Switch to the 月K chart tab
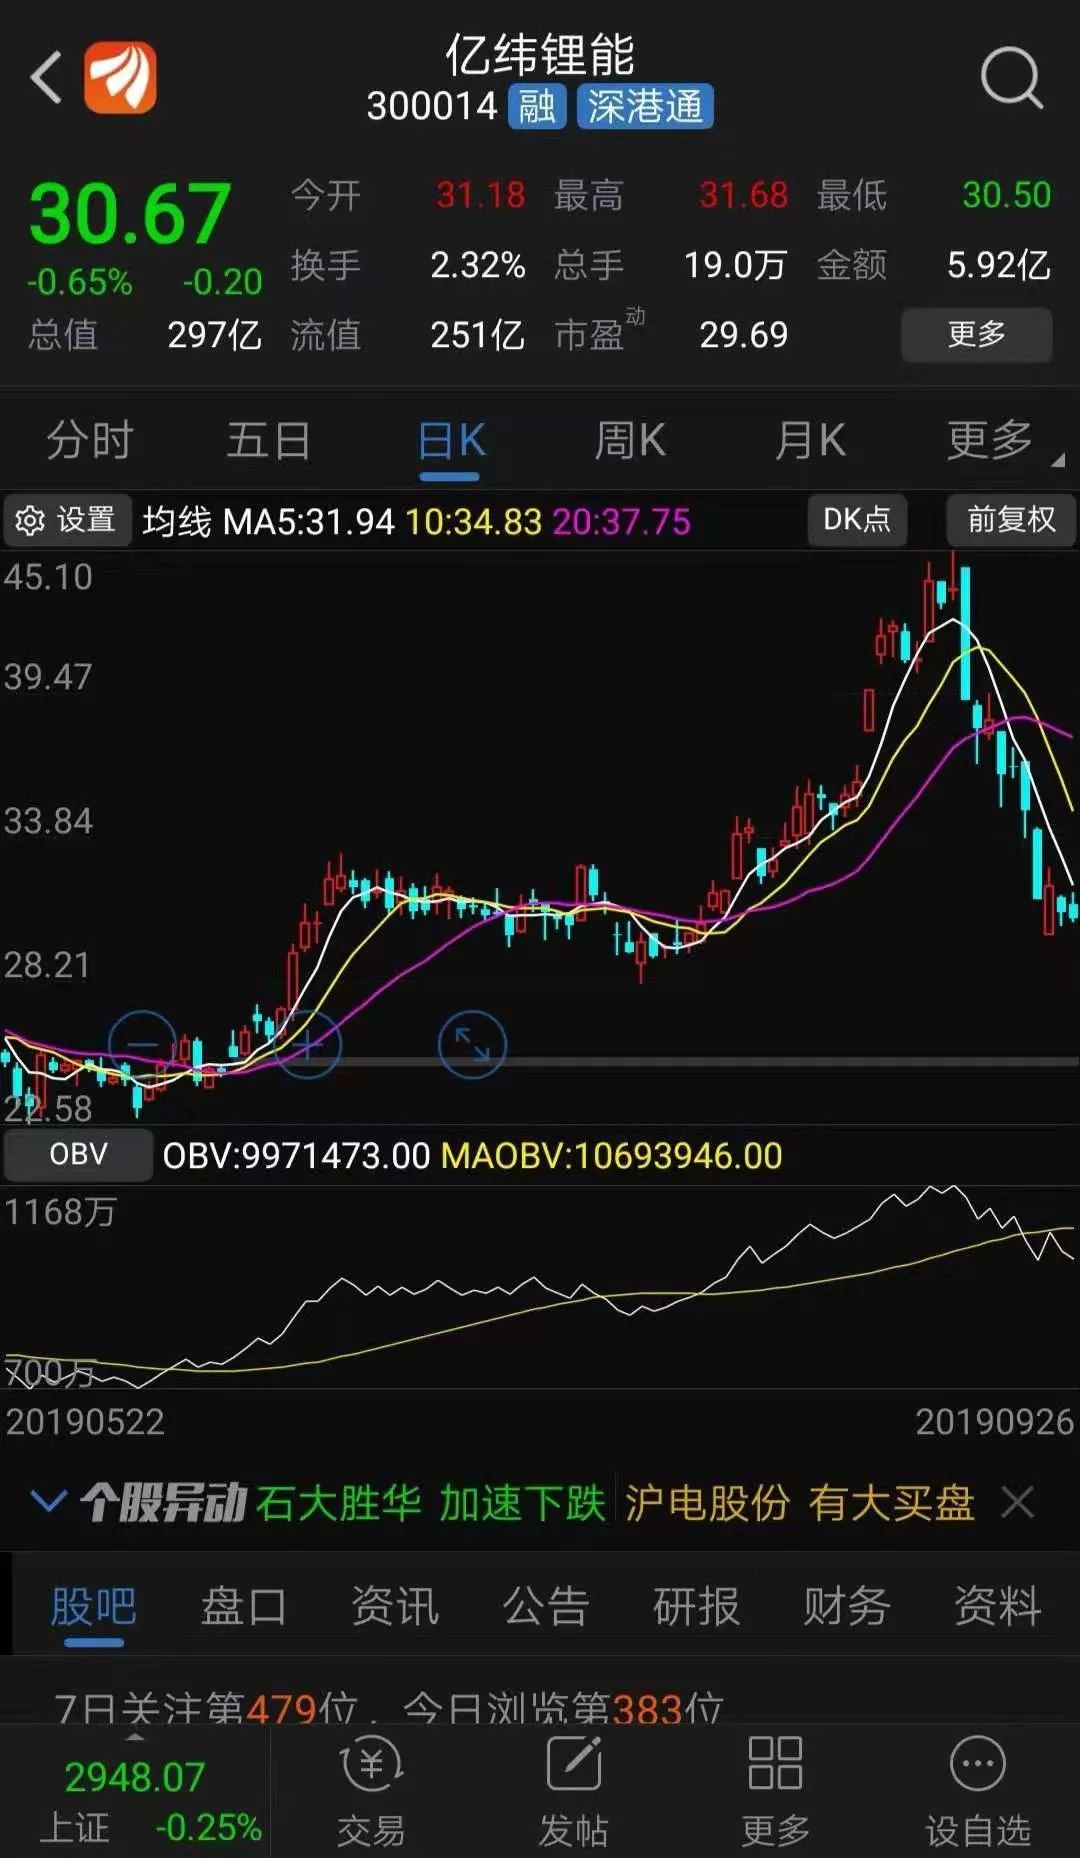1080x1858 pixels. 810,440
